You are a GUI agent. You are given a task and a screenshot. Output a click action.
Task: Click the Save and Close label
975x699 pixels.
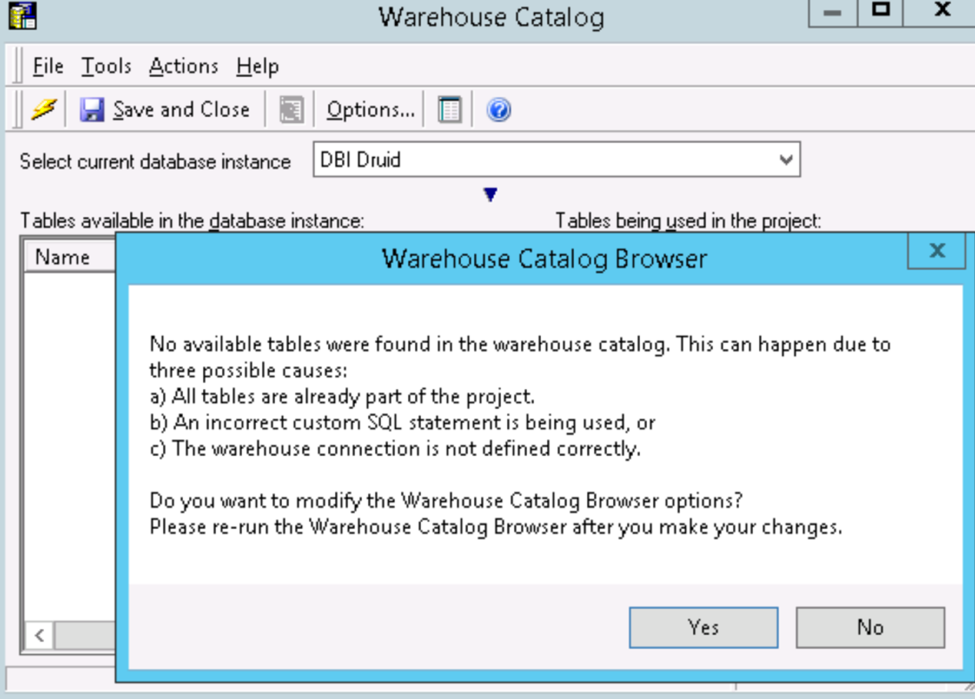(181, 109)
